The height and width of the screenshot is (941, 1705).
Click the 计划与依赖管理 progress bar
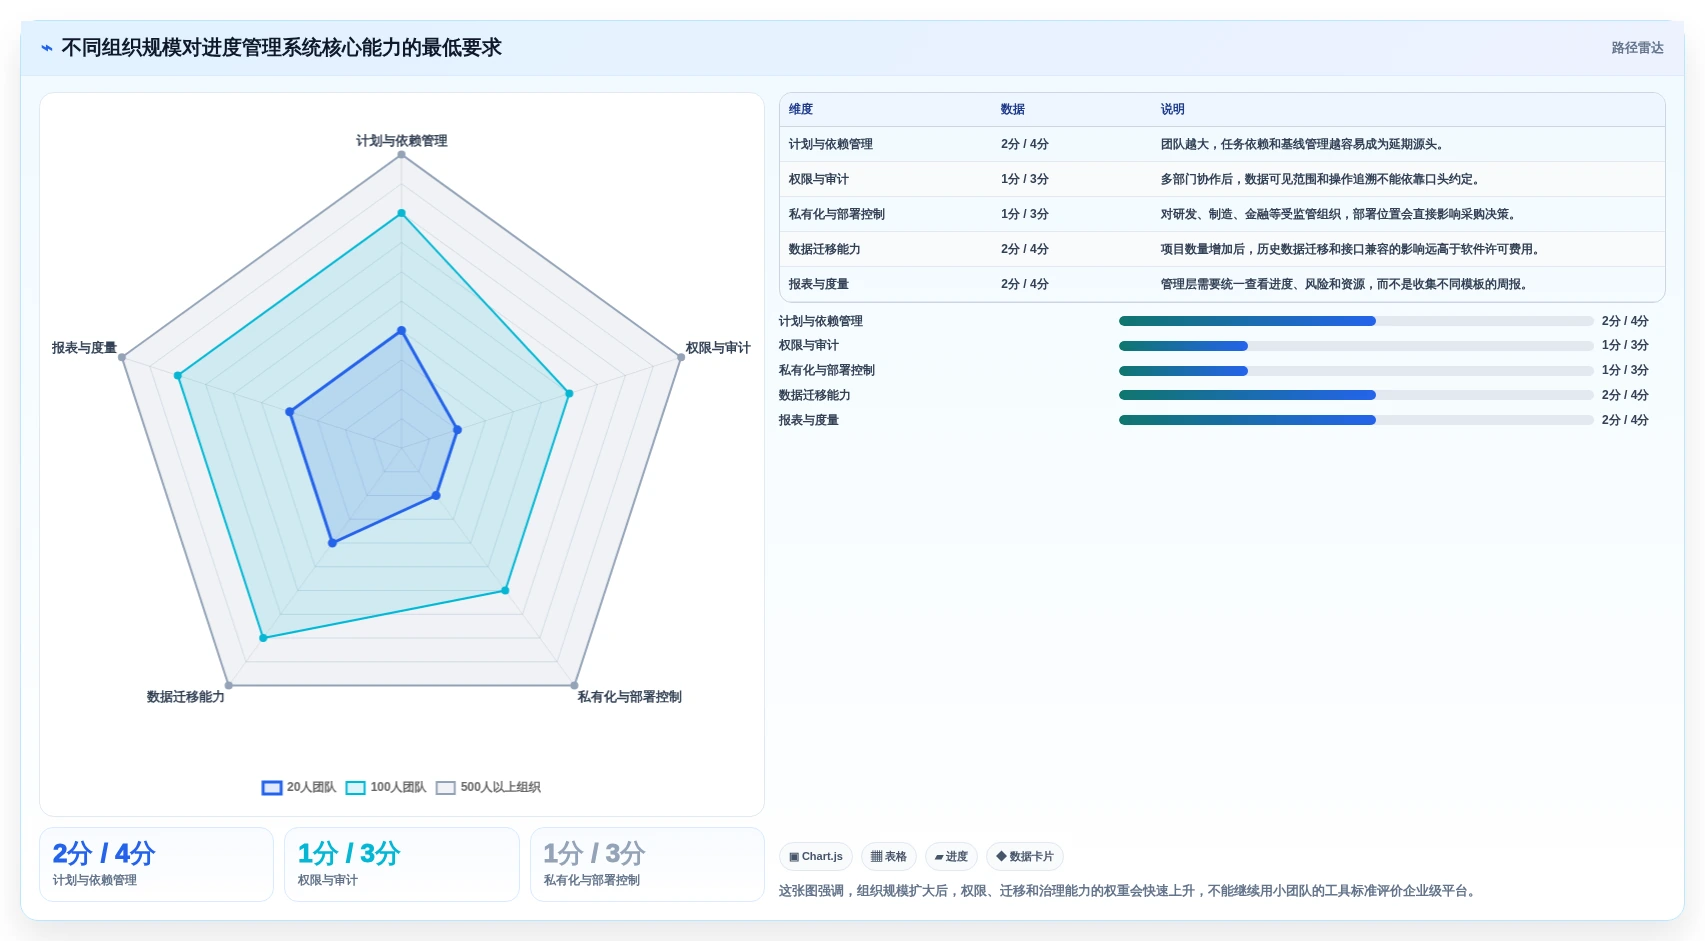[1356, 321]
